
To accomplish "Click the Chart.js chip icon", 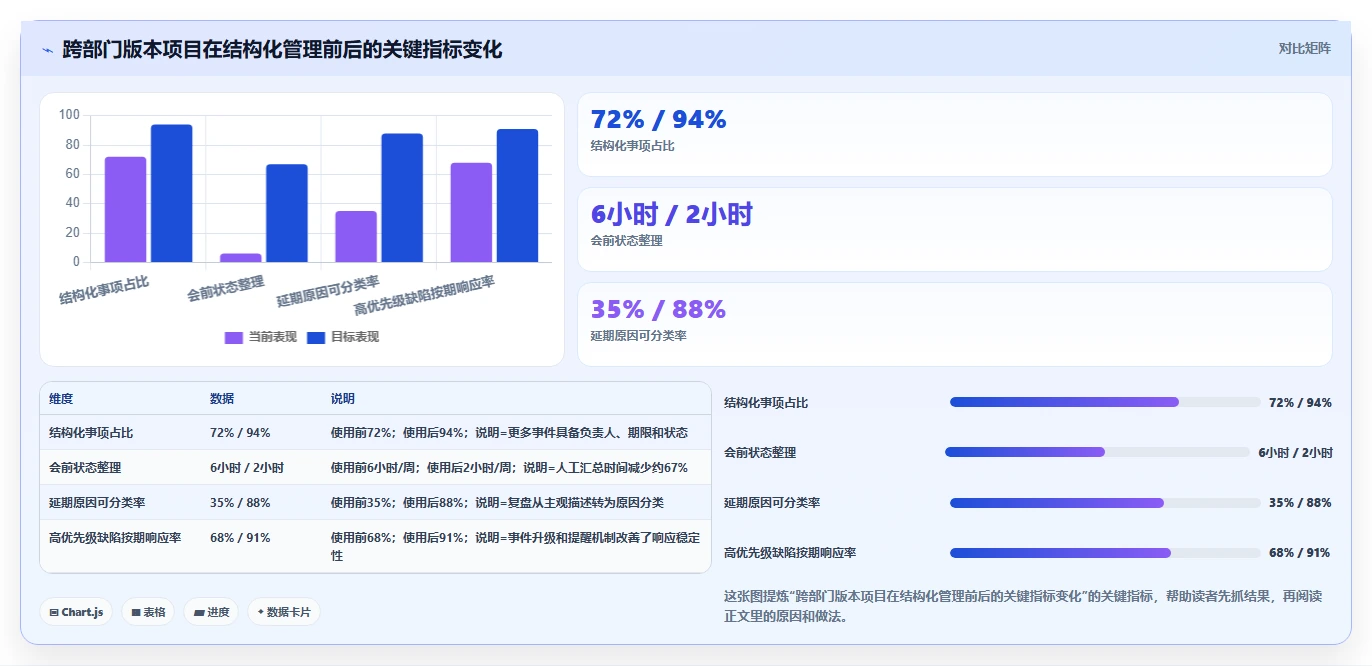I will tap(54, 612).
